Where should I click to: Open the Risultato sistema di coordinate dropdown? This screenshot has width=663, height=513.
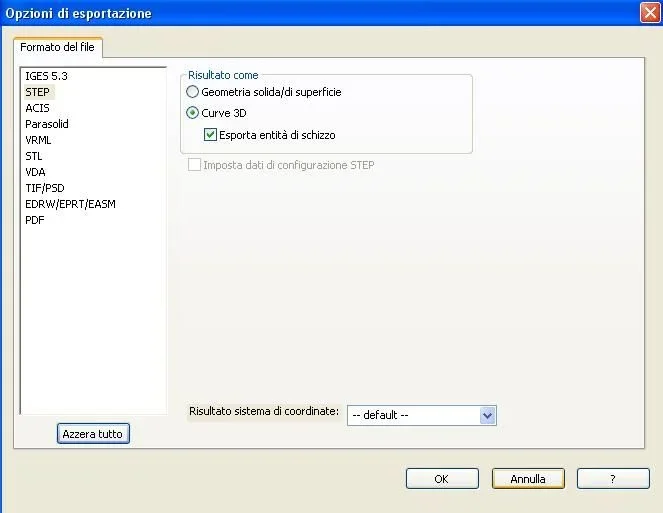pos(487,415)
